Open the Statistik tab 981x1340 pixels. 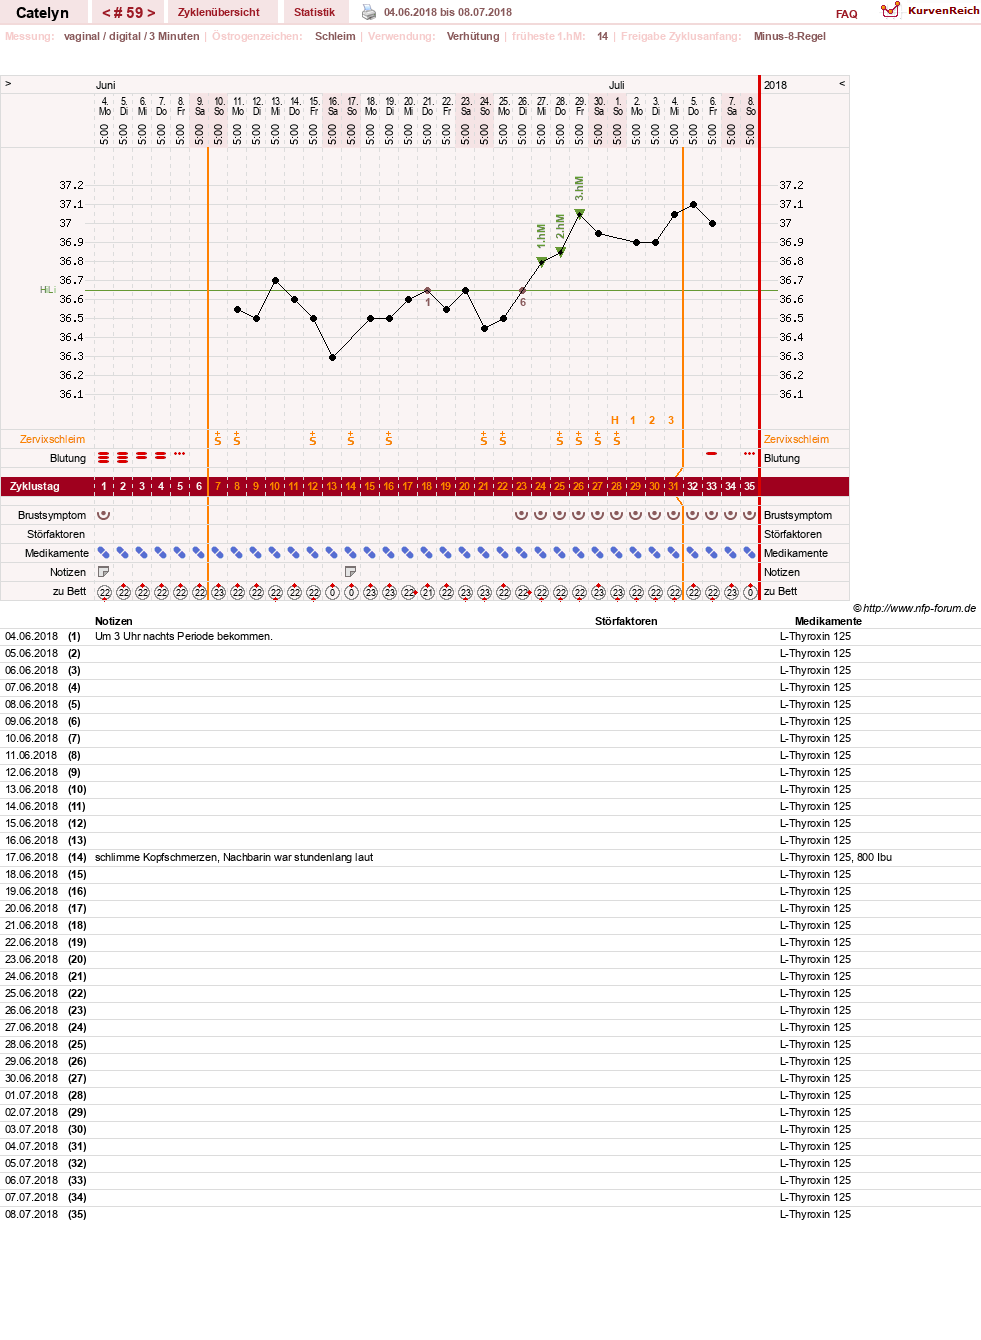click(x=314, y=12)
